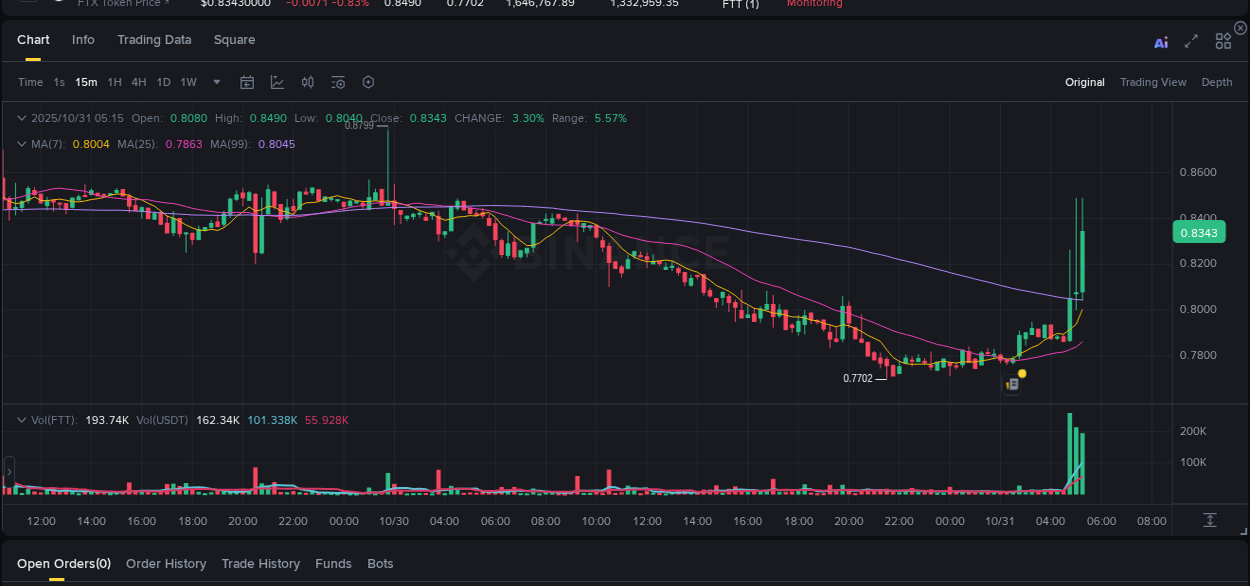Viewport: 1250px width, 586px height.
Task: Collapse the MA indicator row chevron
Action: click(21, 144)
